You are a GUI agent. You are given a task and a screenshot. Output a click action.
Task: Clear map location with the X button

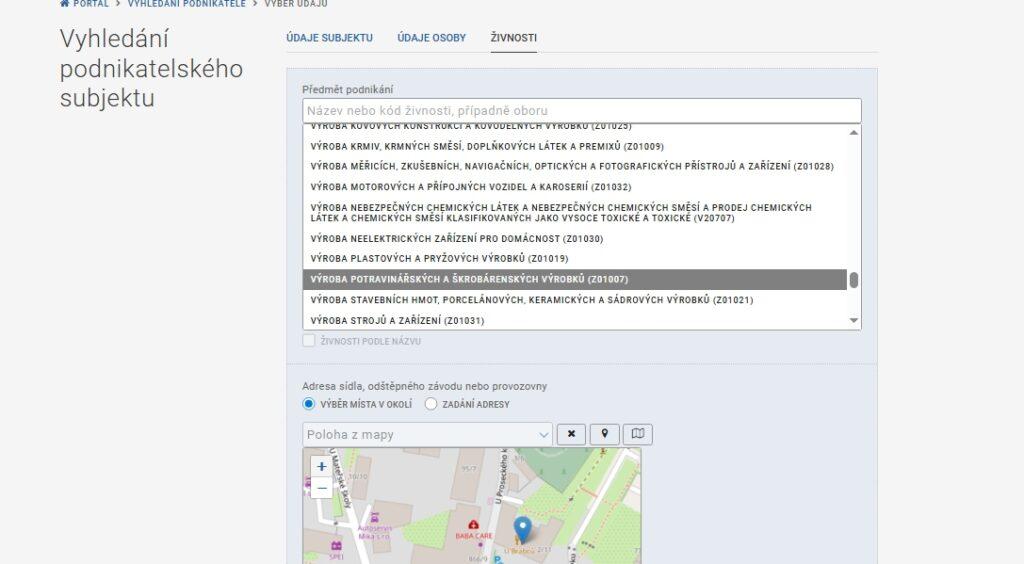pos(571,434)
